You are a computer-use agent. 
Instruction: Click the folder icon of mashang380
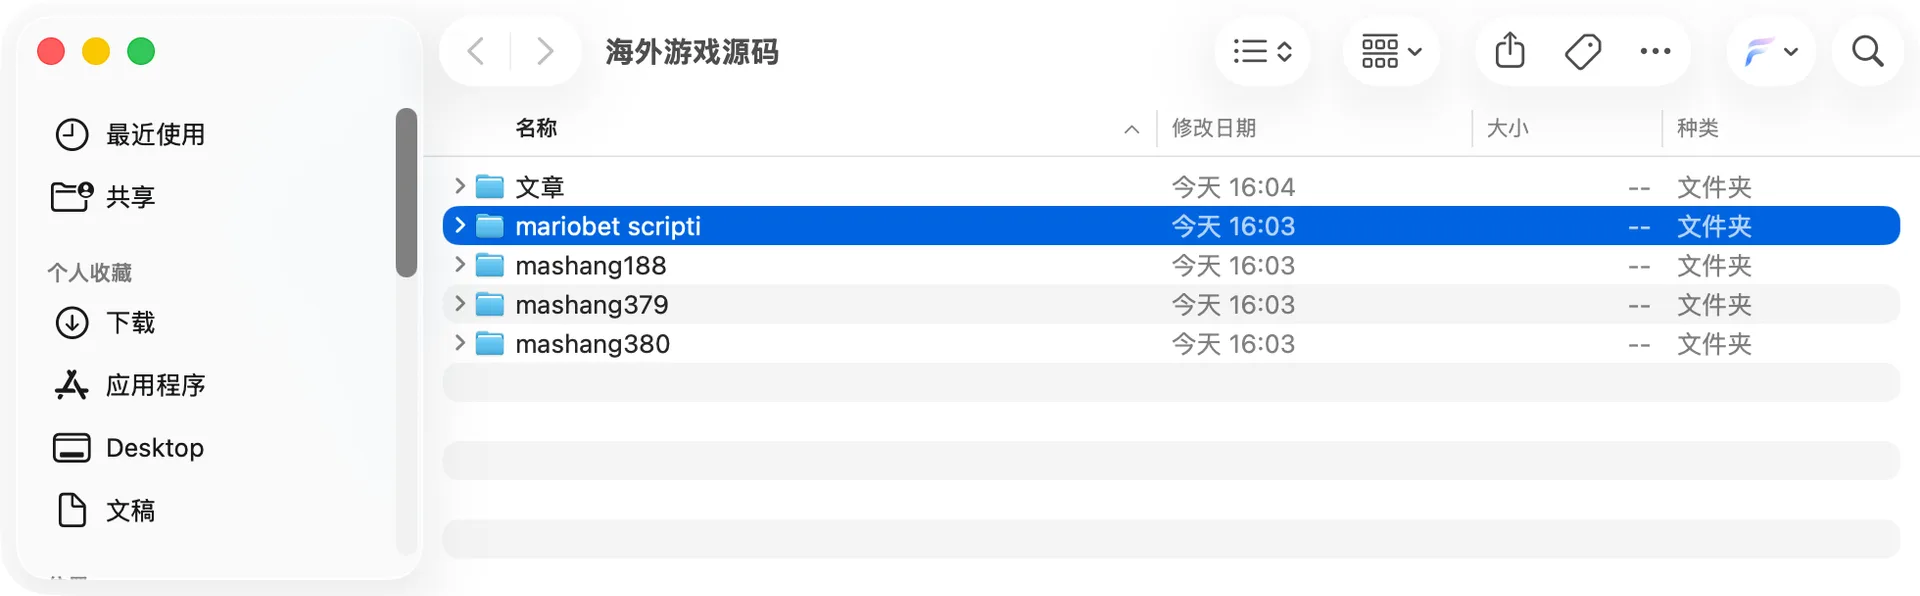point(490,343)
